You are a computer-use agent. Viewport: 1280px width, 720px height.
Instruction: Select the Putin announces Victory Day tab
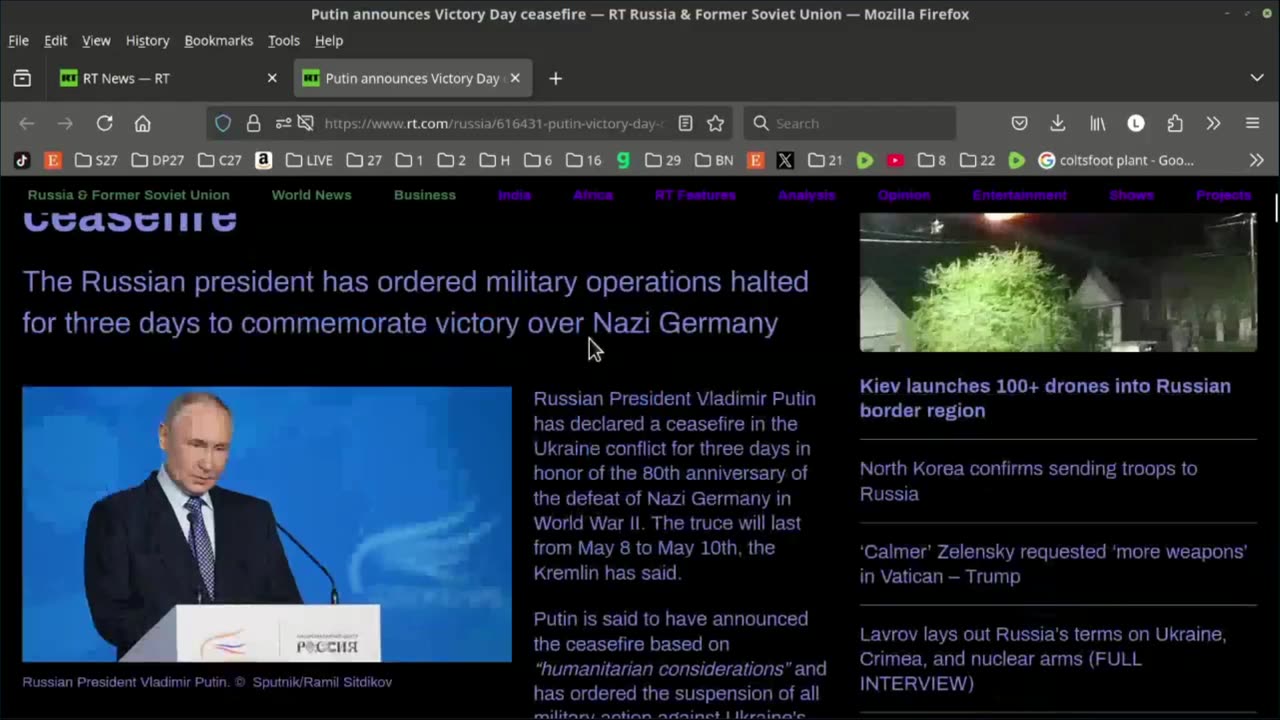[413, 78]
